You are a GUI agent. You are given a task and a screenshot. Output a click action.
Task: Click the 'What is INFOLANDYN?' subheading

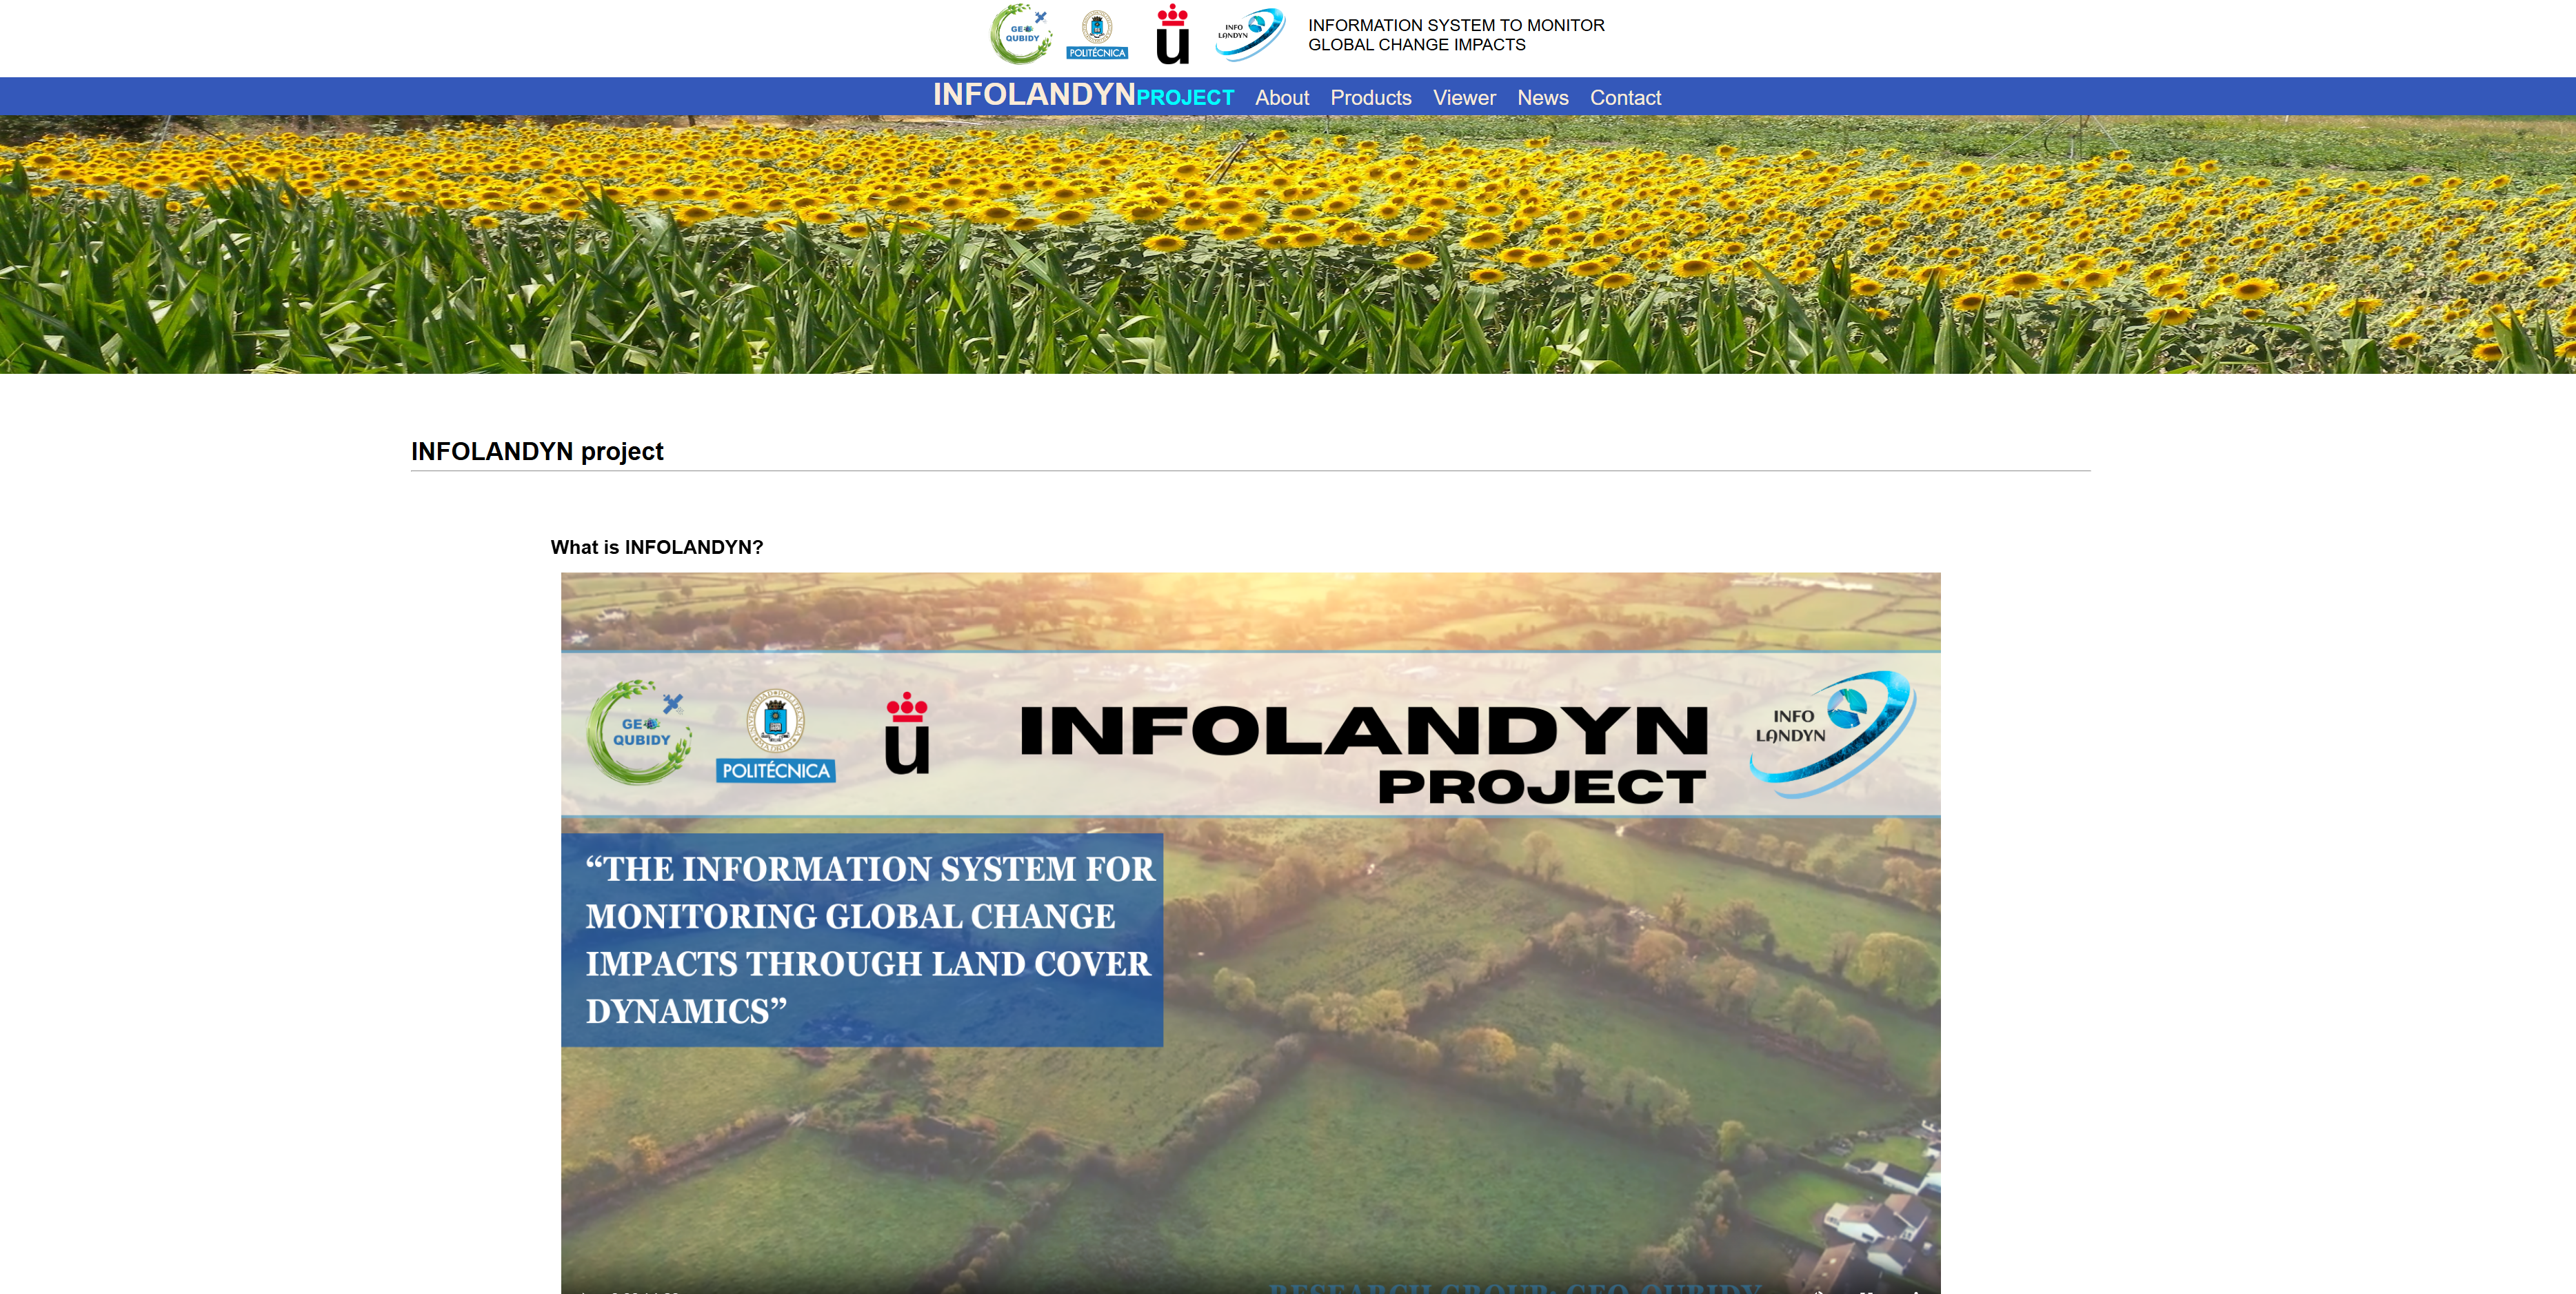656,547
